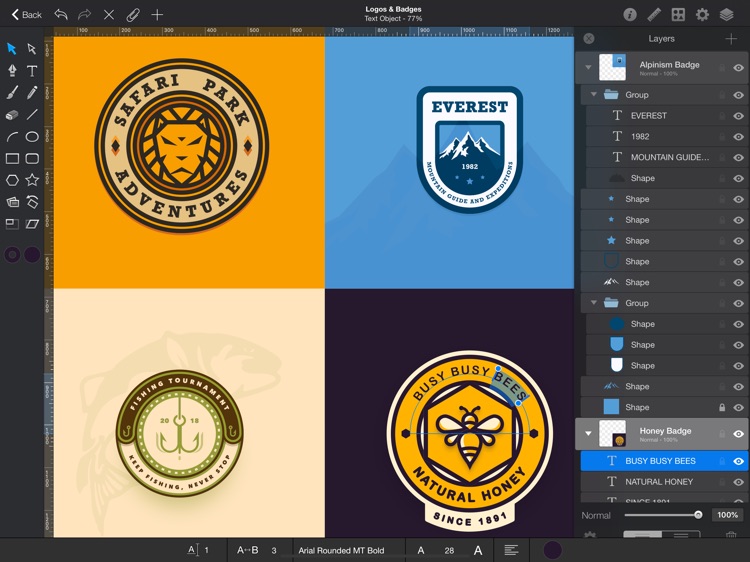Viewport: 750px width, 562px height.
Task: Choose the Ellipse tool
Action: point(32,137)
